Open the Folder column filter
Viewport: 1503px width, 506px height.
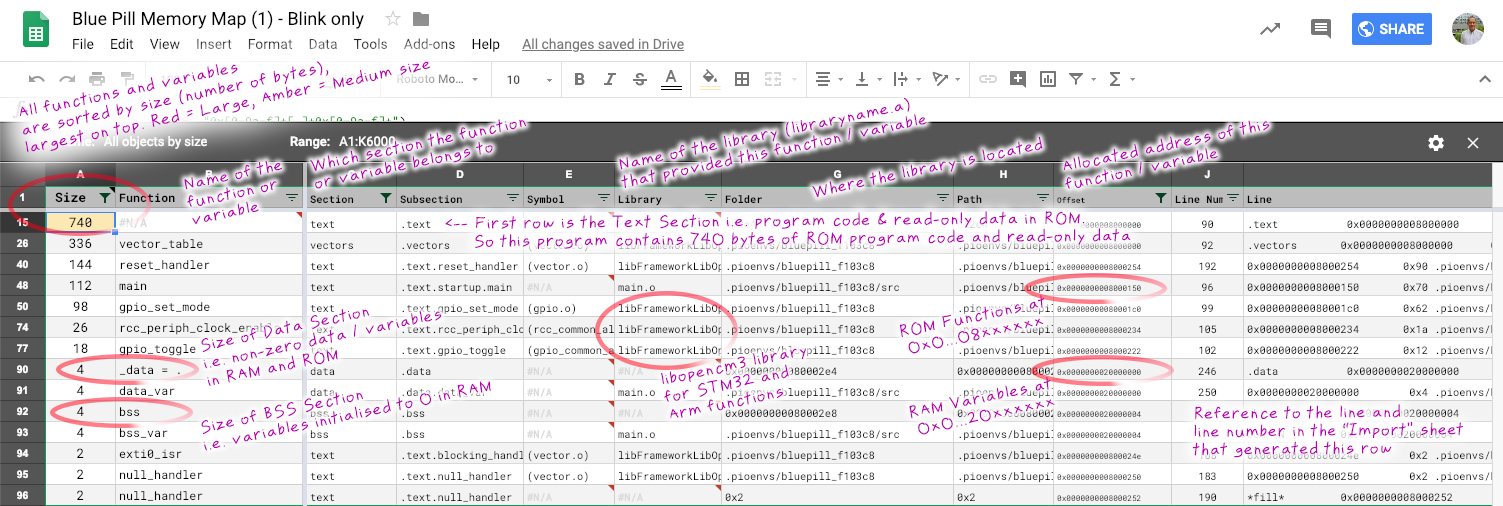pos(942,198)
